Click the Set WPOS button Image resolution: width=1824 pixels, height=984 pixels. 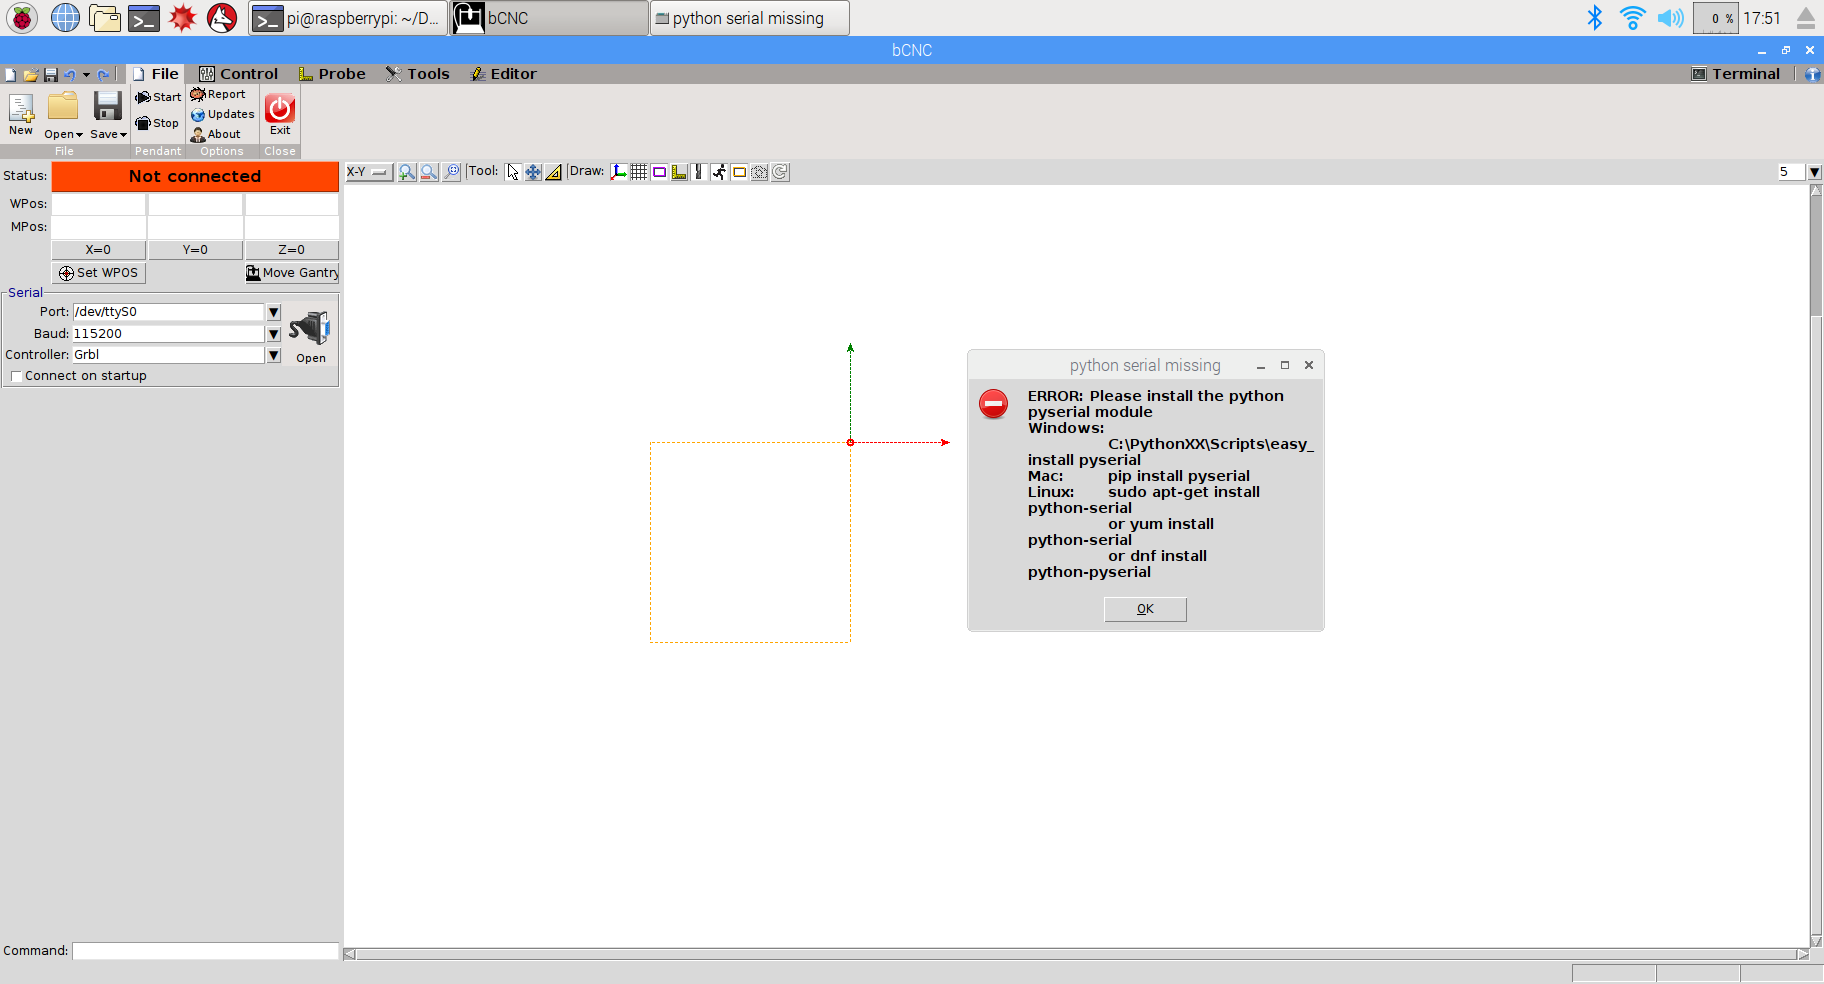[x=98, y=273]
